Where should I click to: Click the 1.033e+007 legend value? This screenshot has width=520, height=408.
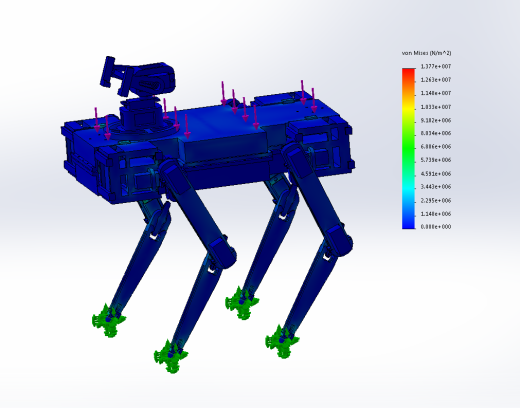pyautogui.click(x=436, y=107)
